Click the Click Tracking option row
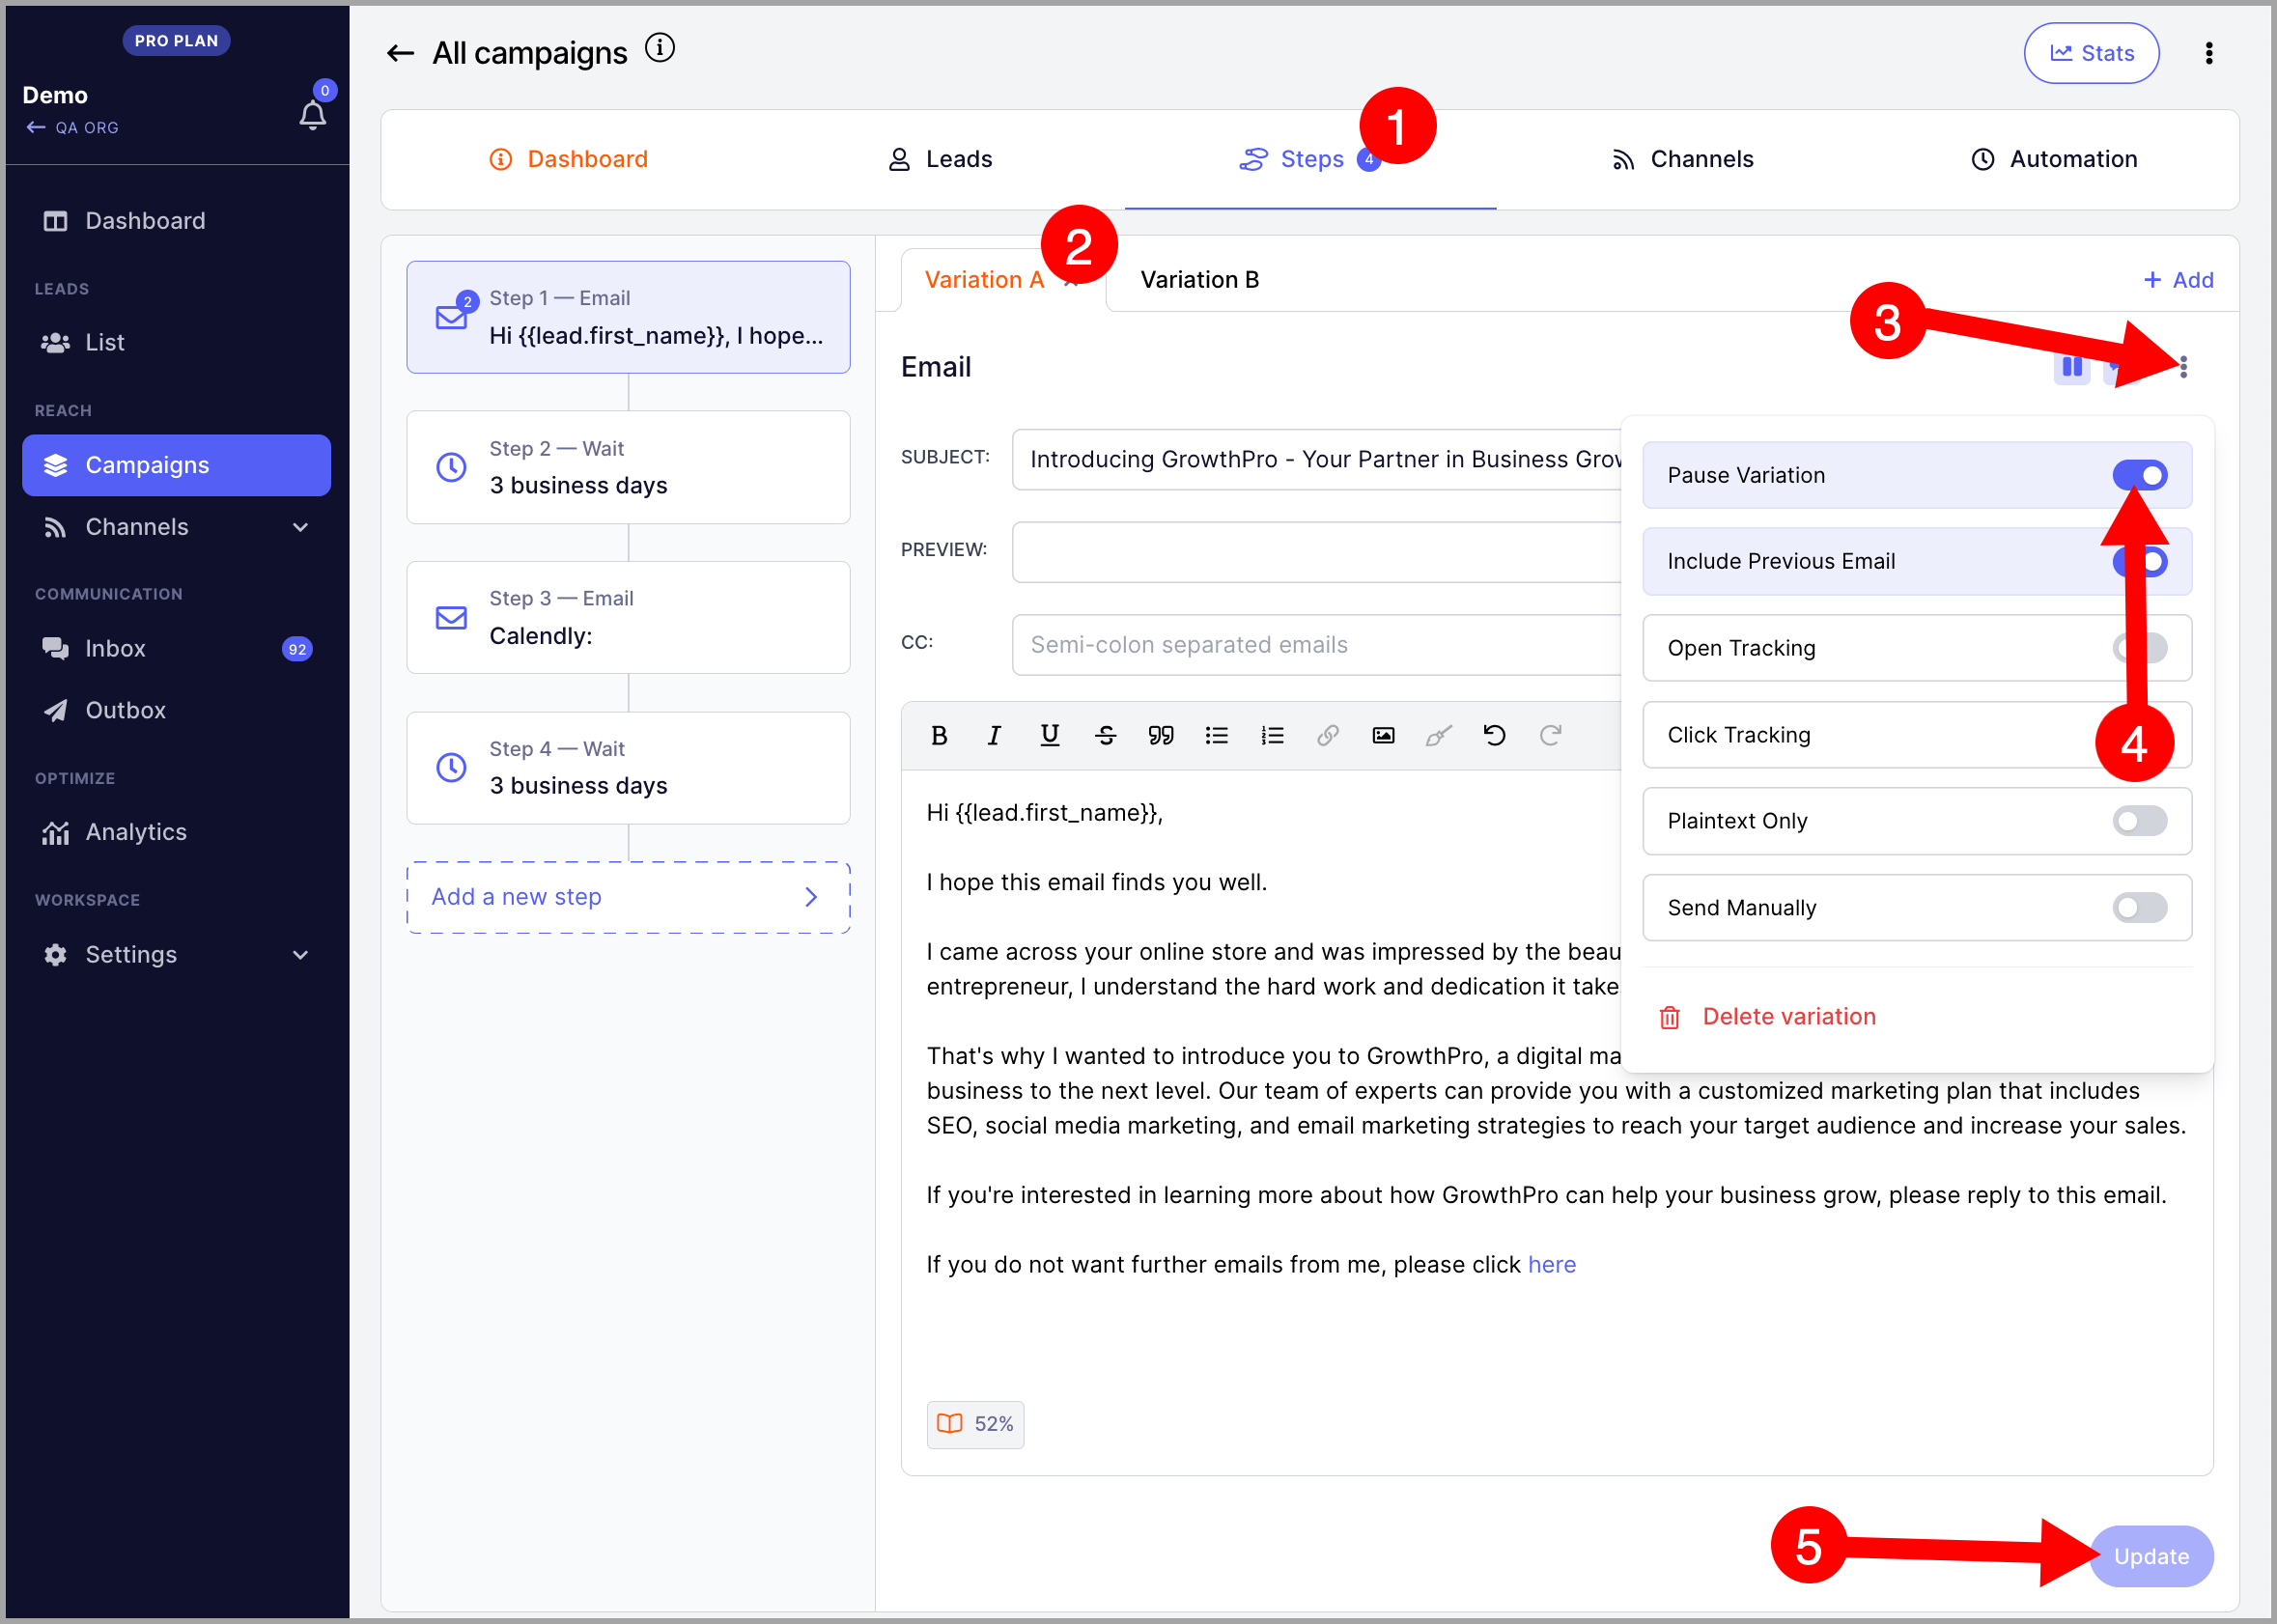This screenshot has height=1624, width=2277. click(1917, 735)
